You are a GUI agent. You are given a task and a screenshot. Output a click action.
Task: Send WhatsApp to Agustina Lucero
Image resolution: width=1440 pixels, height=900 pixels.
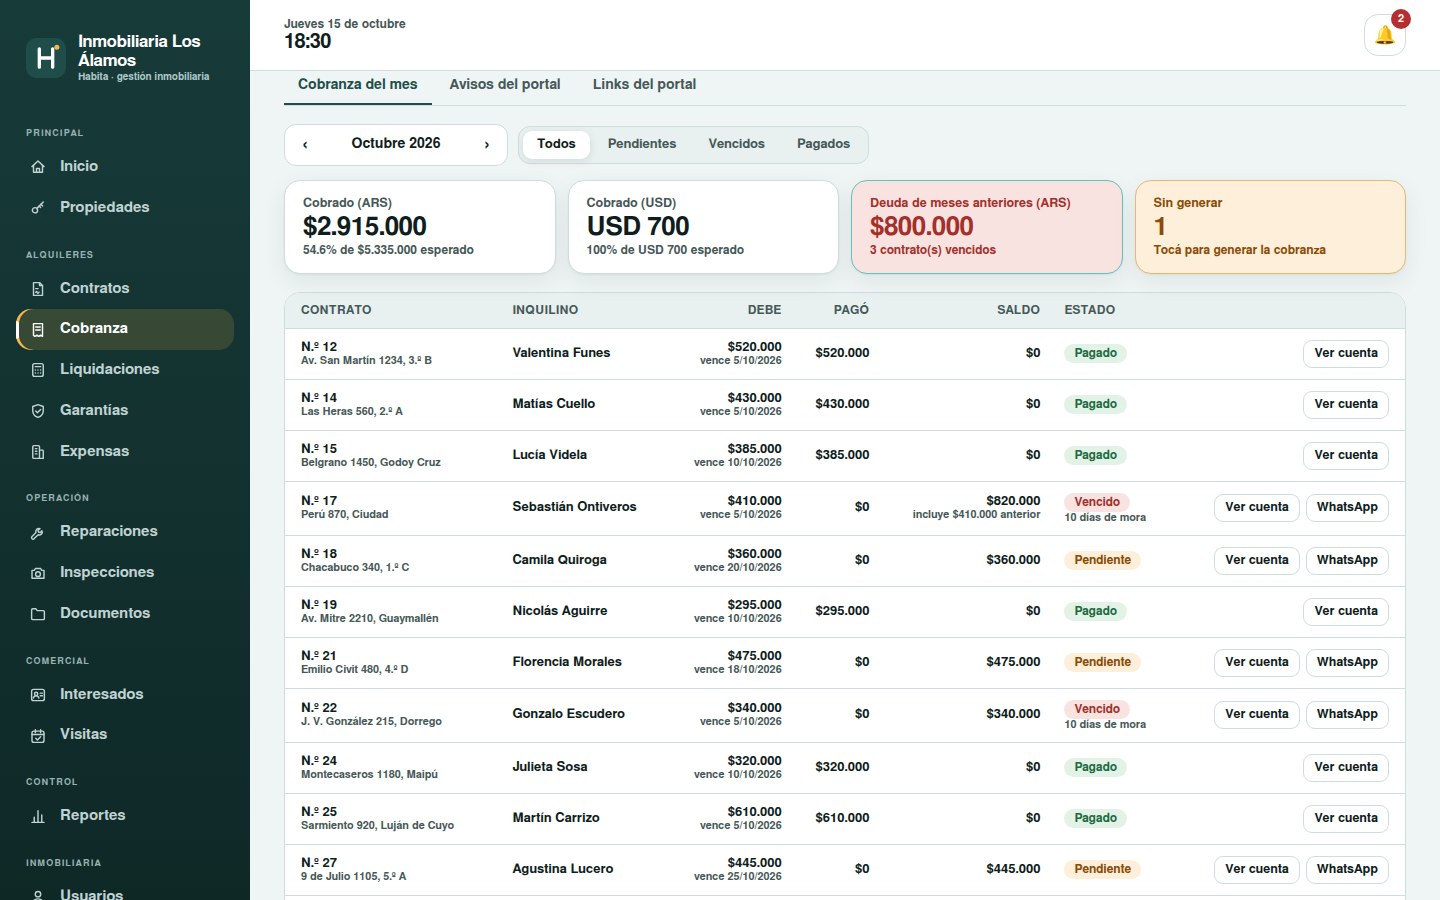[1347, 870]
